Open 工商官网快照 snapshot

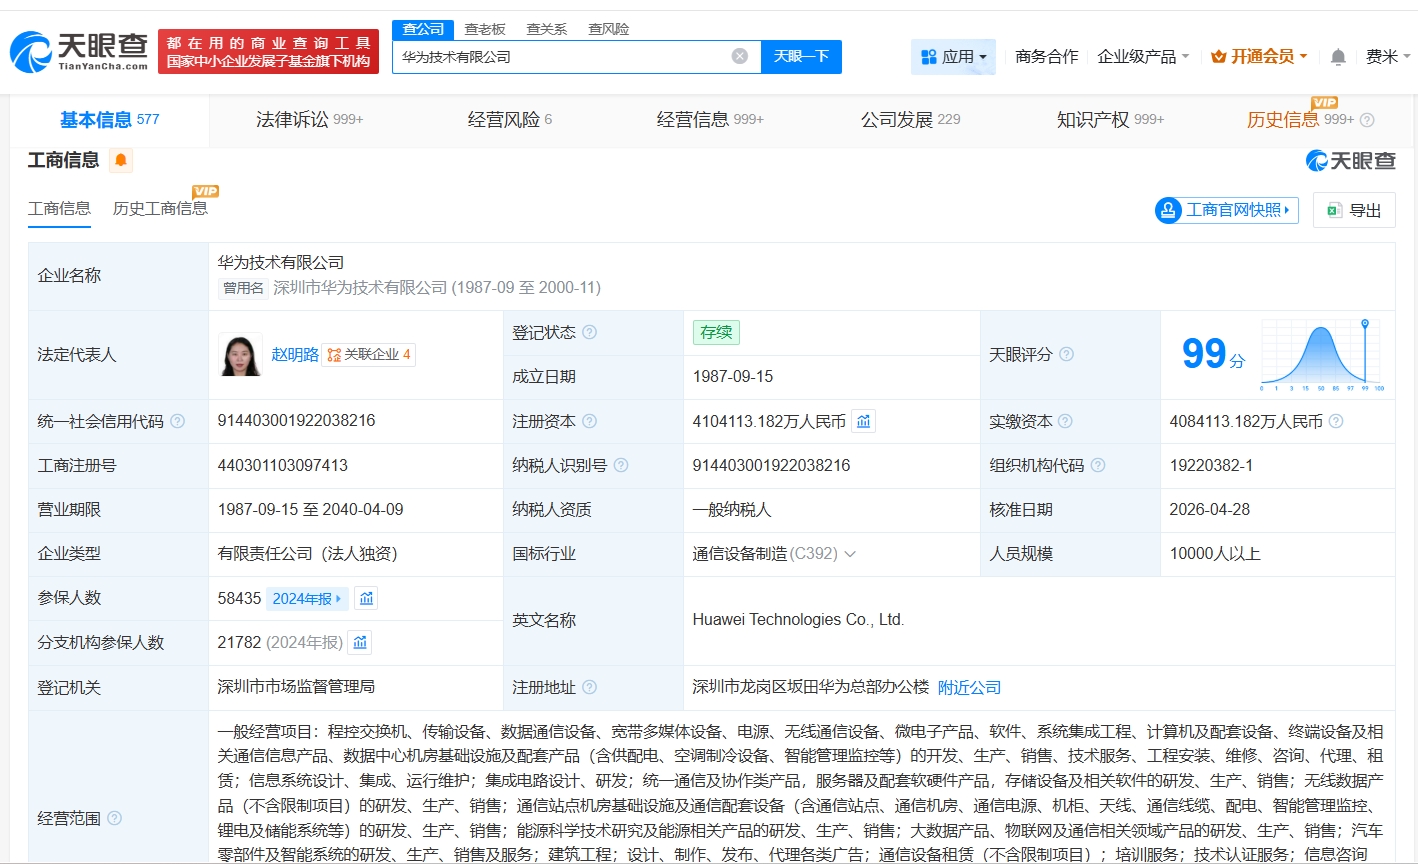click(x=1226, y=210)
